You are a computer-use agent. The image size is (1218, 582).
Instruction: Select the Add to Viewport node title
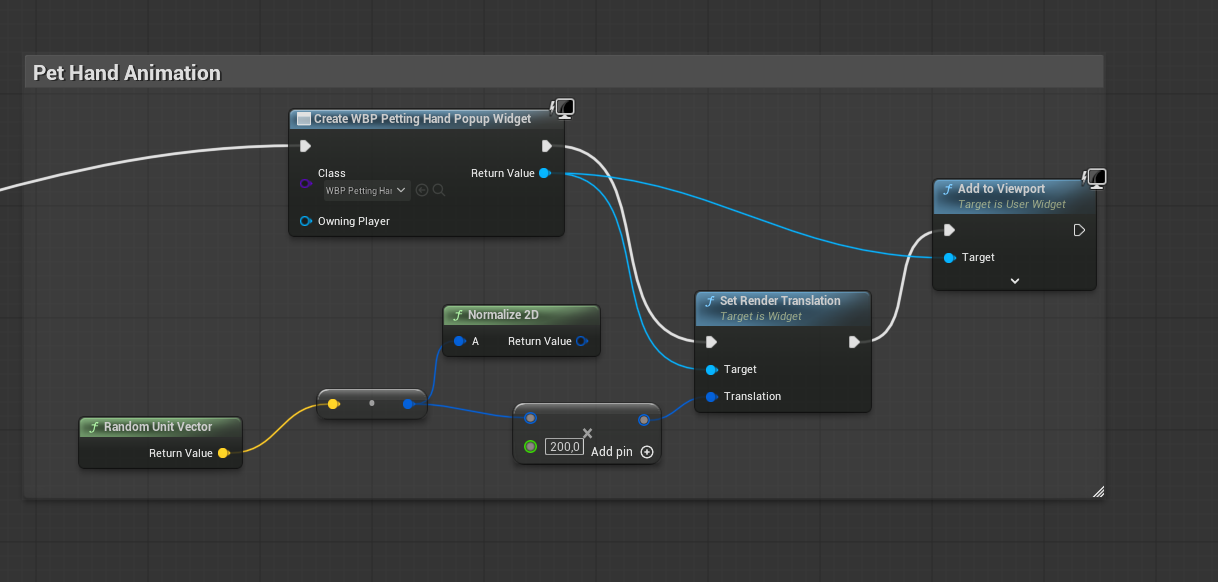[1001, 188]
